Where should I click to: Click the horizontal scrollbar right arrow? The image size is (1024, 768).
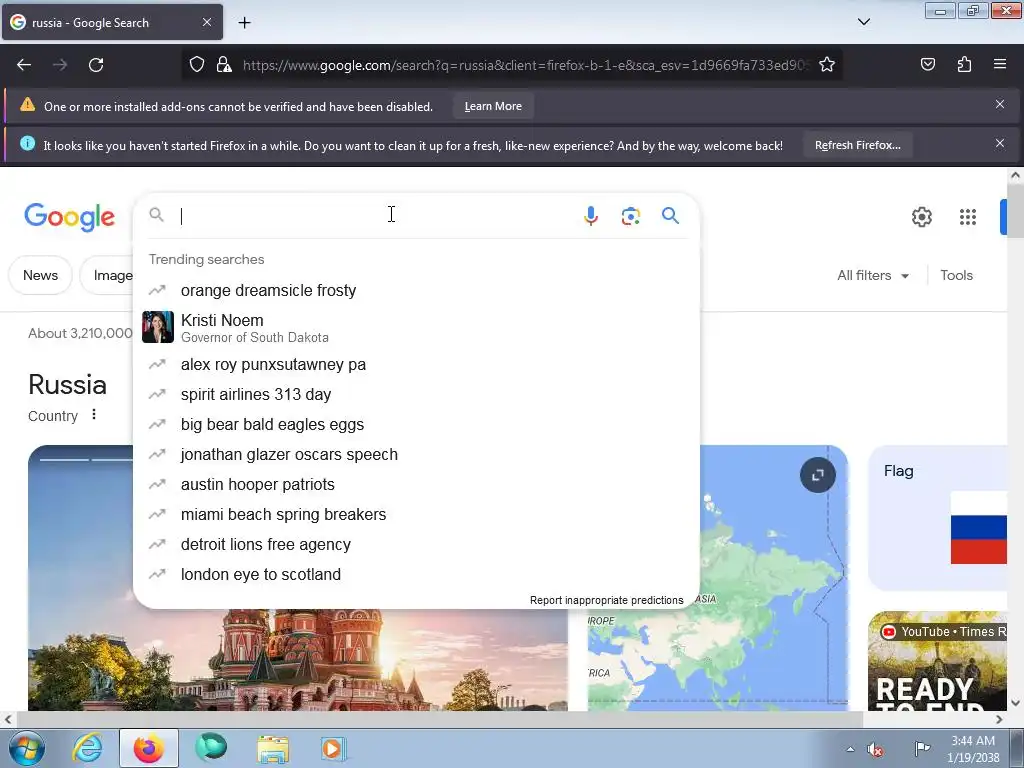[999, 719]
